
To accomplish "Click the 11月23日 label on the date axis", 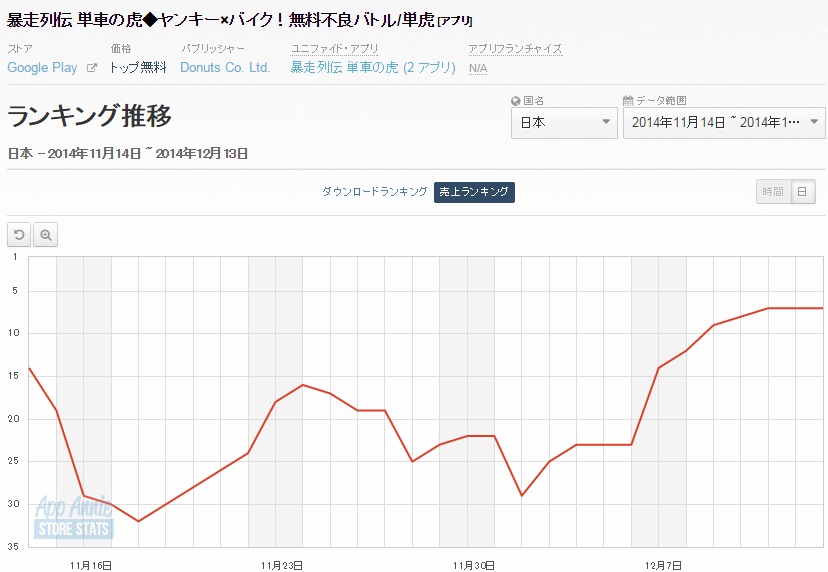I will click(282, 565).
